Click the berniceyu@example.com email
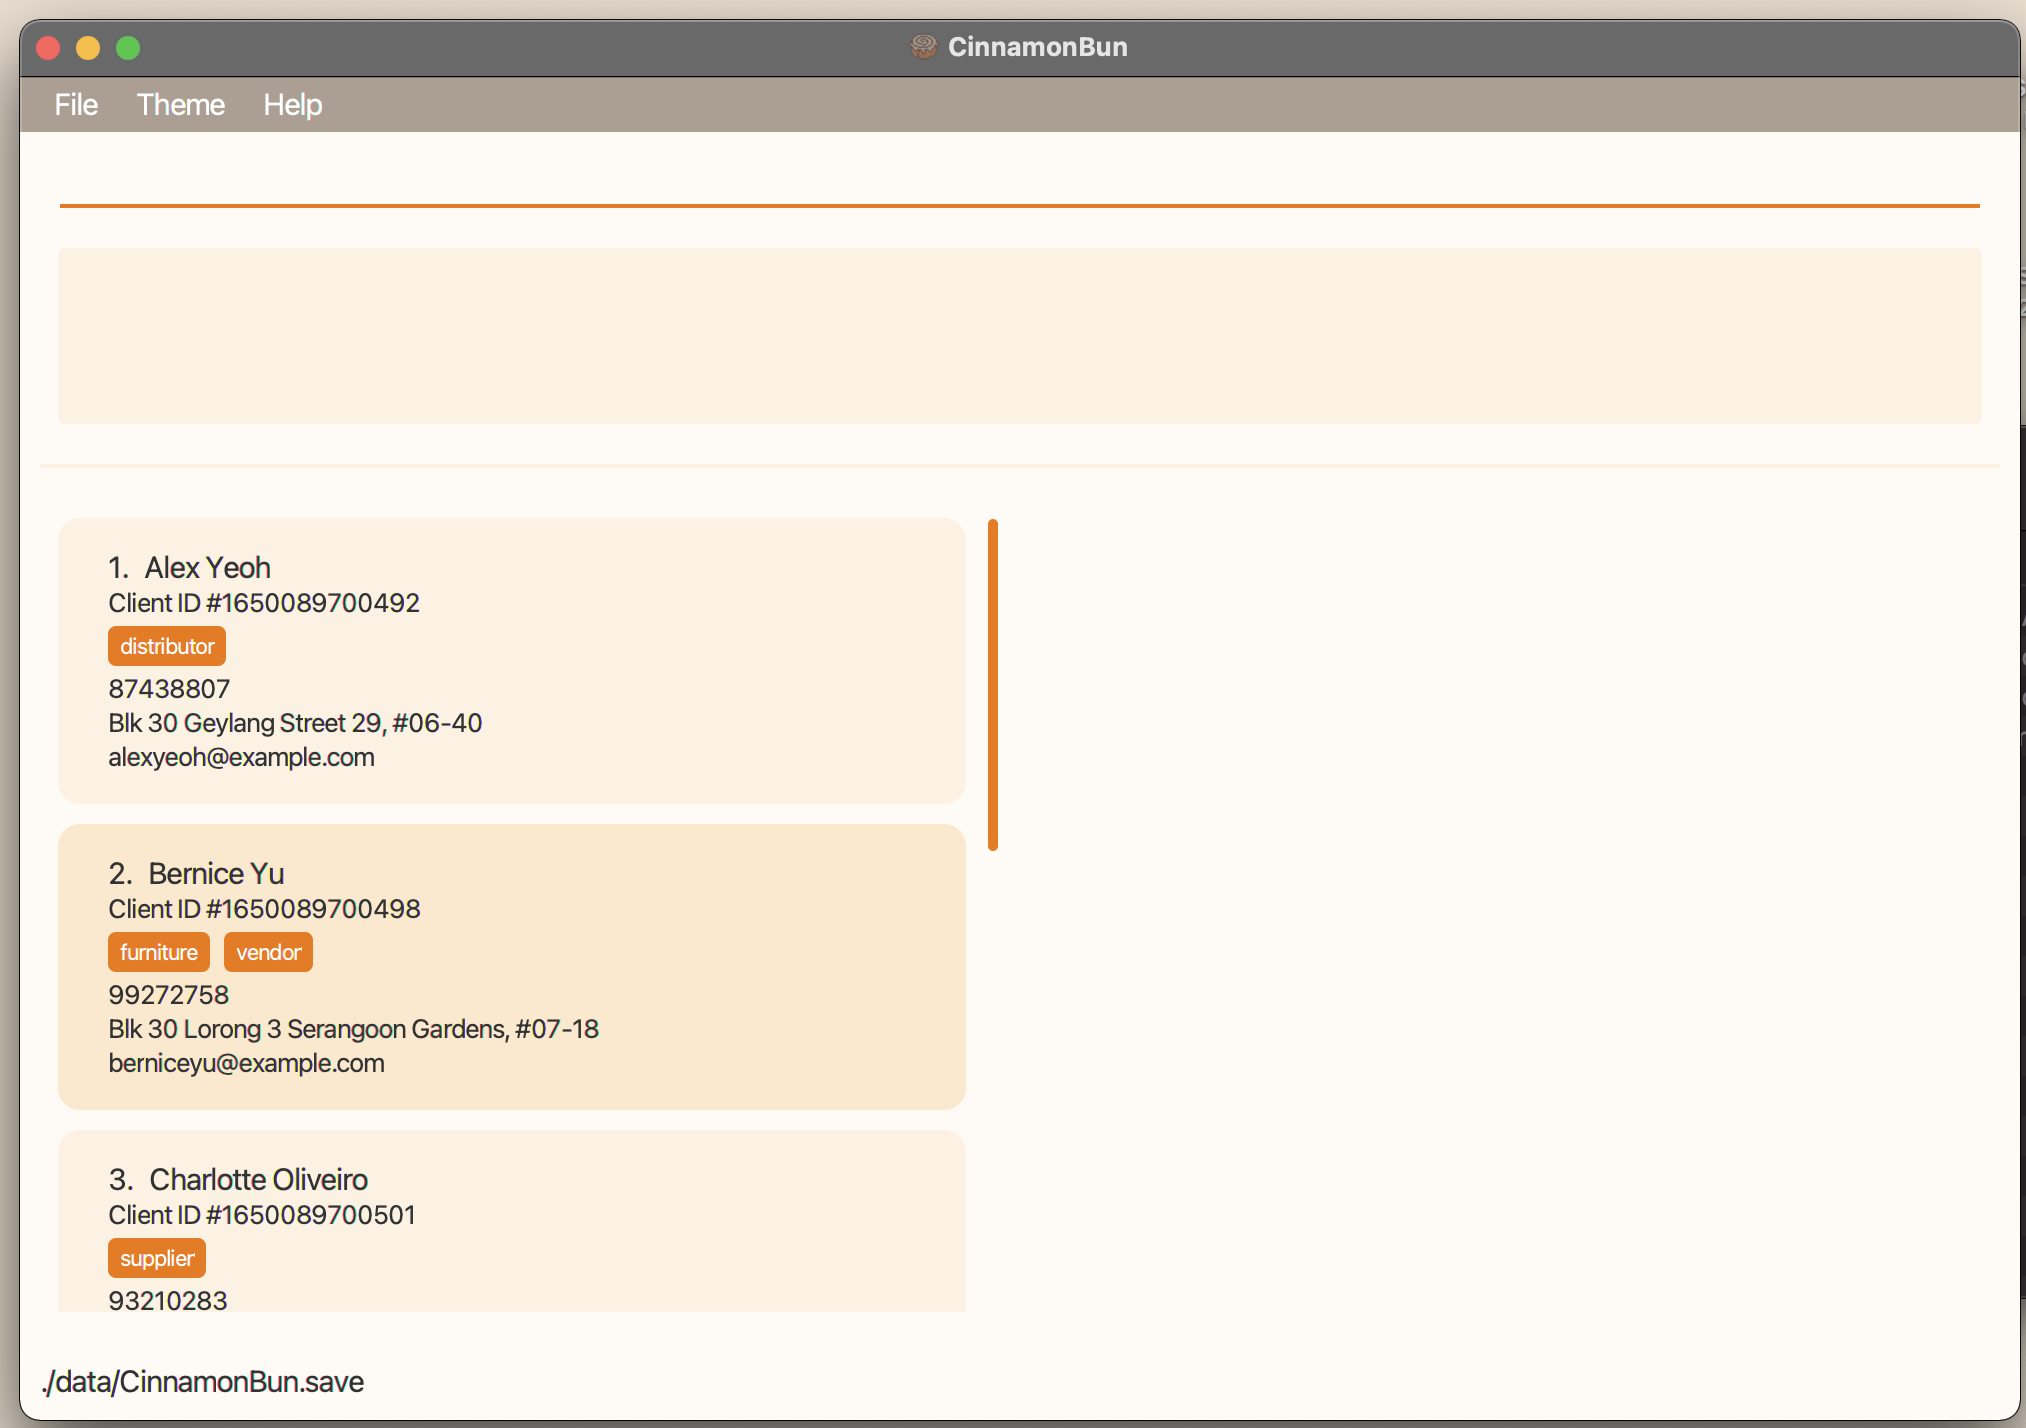 (x=246, y=1064)
